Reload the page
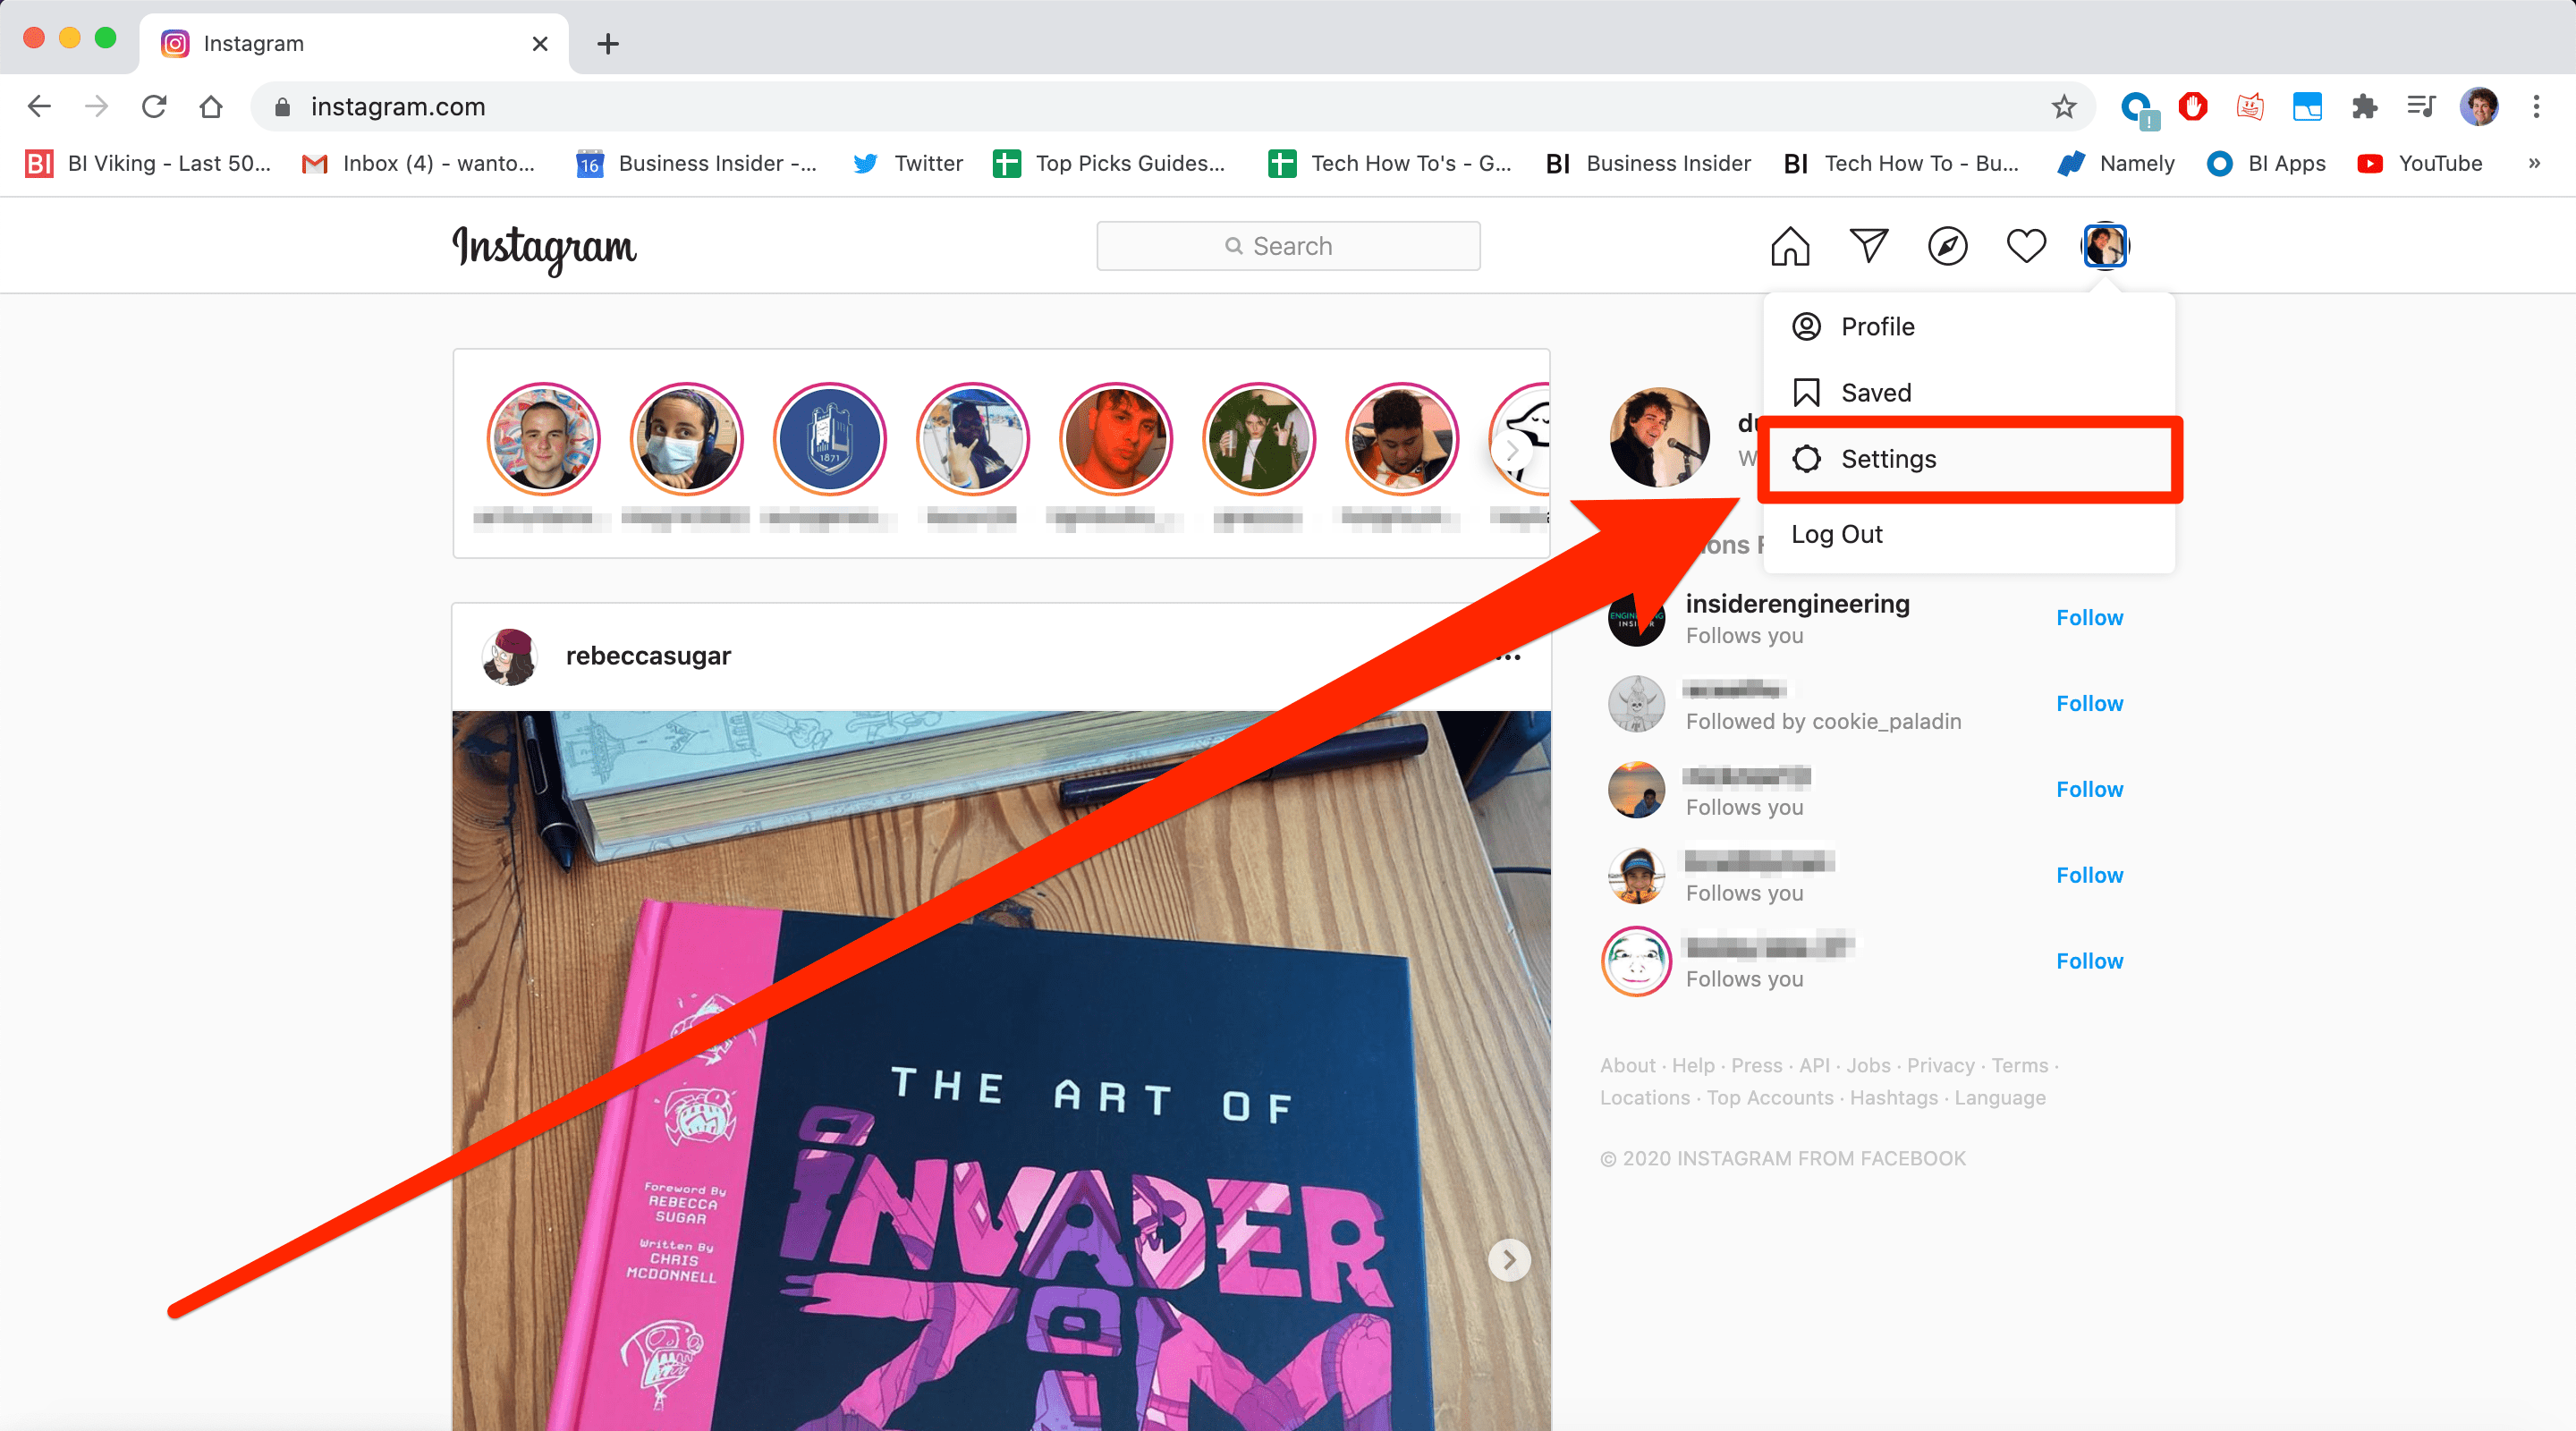 (x=154, y=107)
